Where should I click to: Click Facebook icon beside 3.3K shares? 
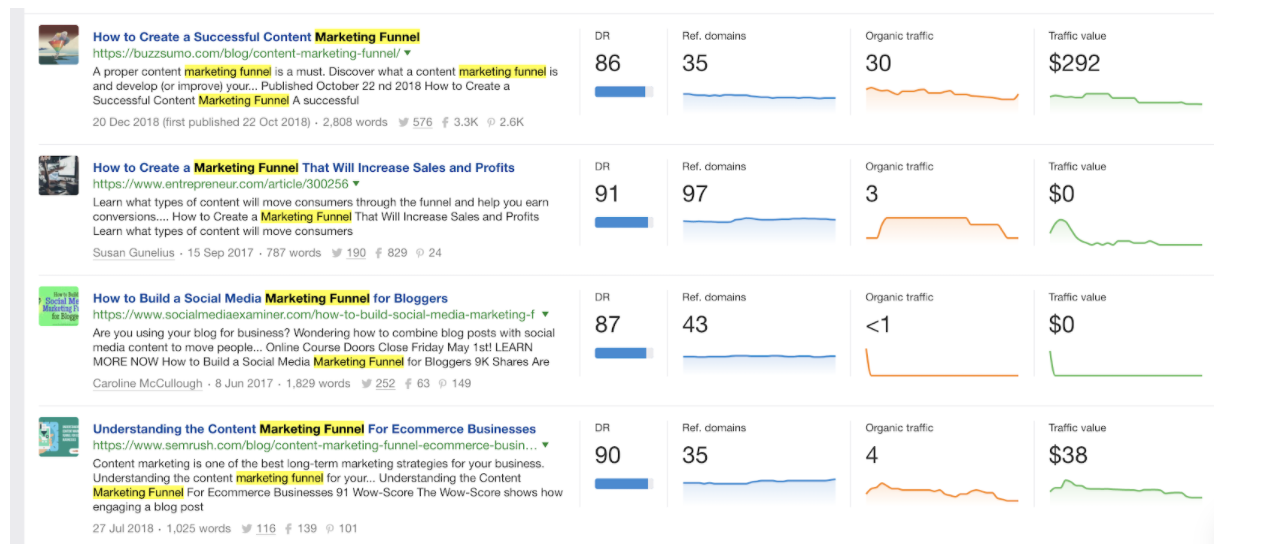coord(445,123)
